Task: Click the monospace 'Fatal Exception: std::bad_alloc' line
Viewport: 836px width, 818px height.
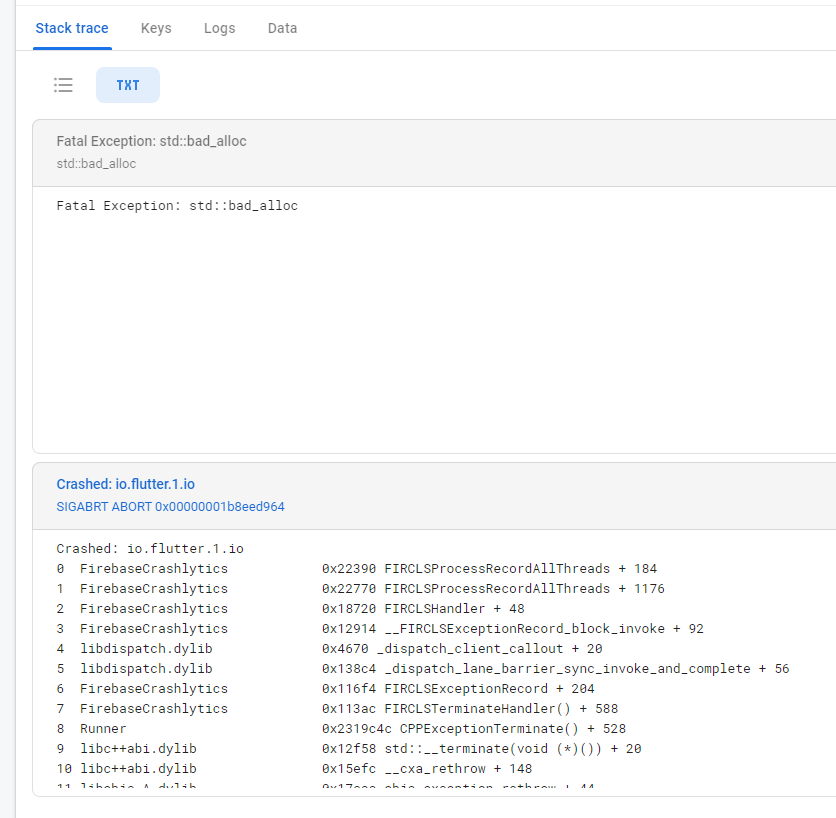Action: [177, 206]
